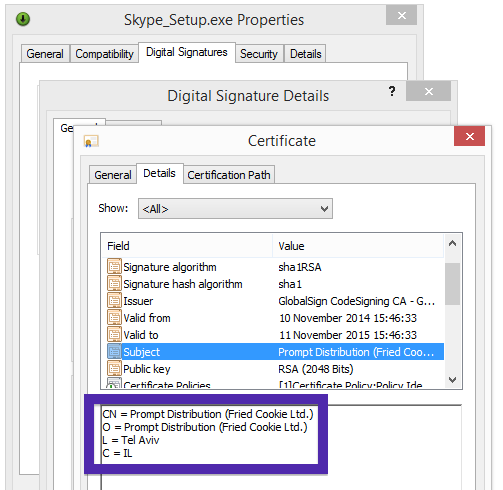The width and height of the screenshot is (503, 490).
Task: Click the scroll up arrow of field list
Action: [x=452, y=243]
